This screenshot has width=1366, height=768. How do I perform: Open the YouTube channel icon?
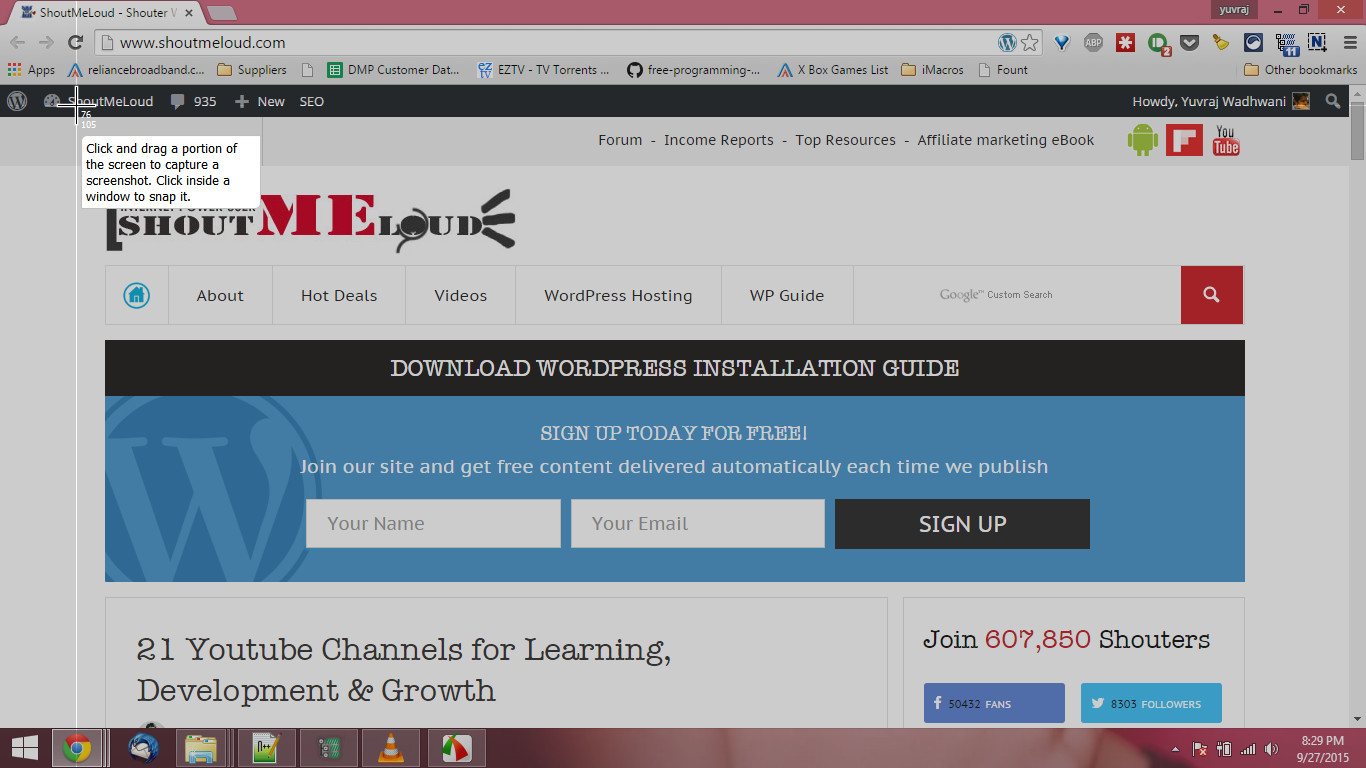pyautogui.click(x=1226, y=140)
